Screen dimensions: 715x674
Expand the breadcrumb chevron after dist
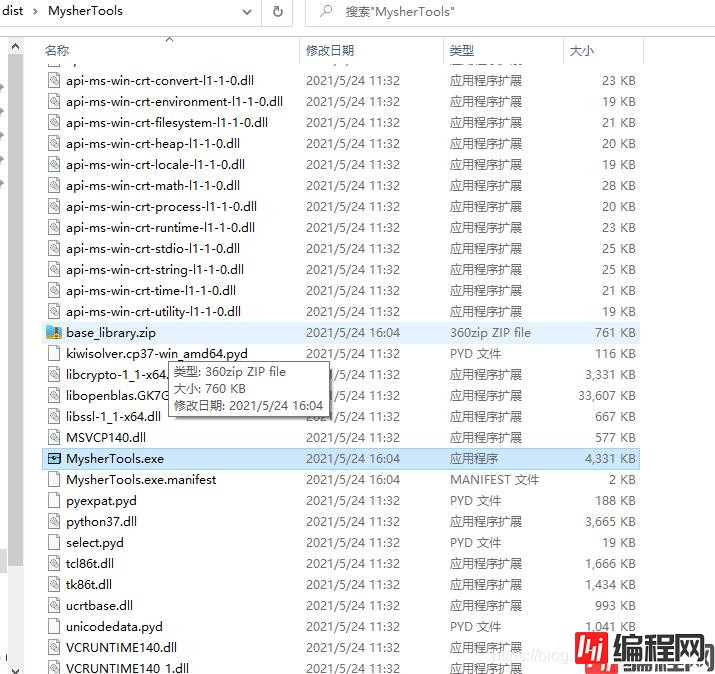coord(36,11)
